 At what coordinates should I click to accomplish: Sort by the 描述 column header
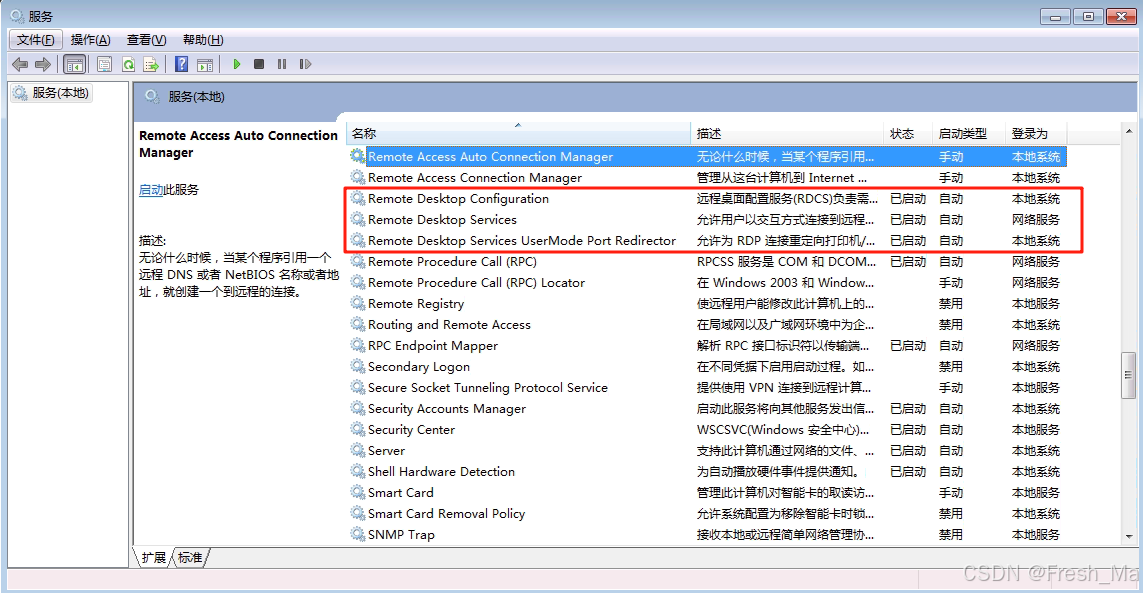(787, 133)
